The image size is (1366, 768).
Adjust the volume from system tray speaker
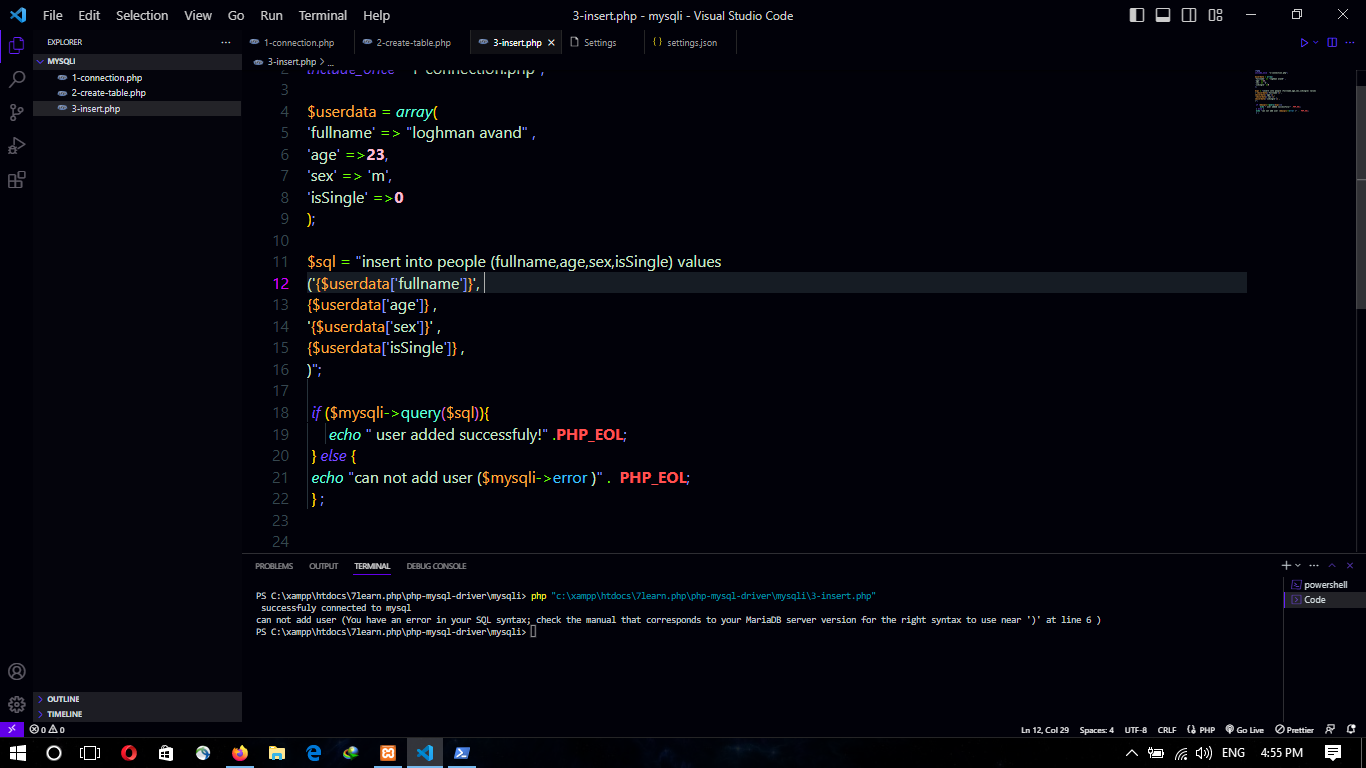pyautogui.click(x=1204, y=753)
